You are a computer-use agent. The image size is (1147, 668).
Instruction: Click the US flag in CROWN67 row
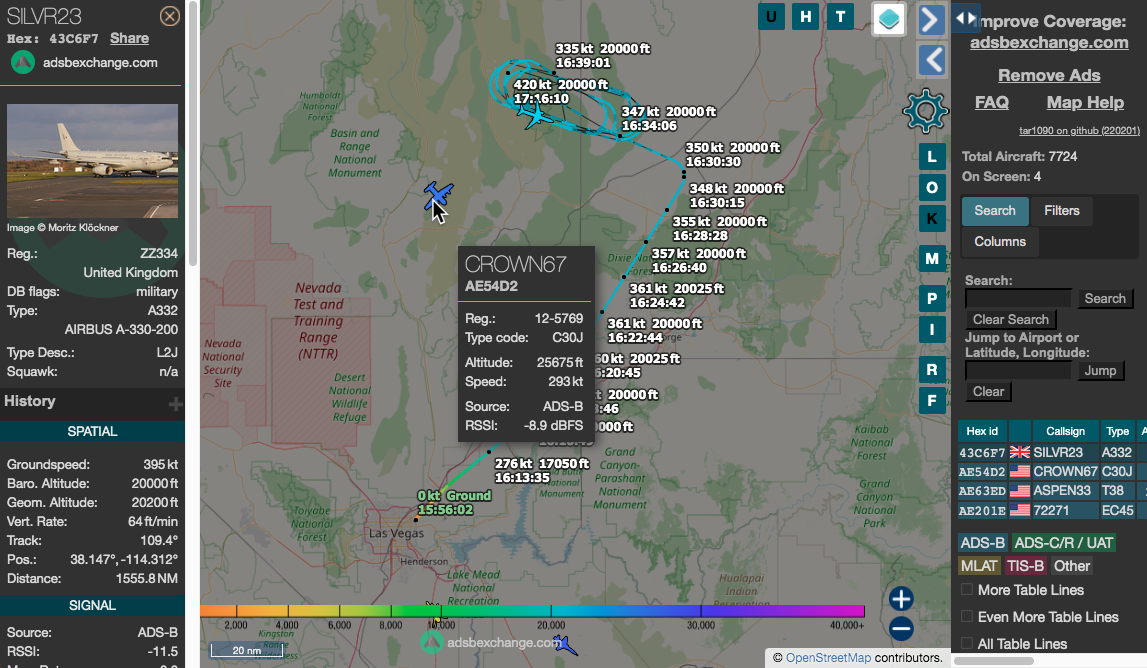tap(1020, 472)
